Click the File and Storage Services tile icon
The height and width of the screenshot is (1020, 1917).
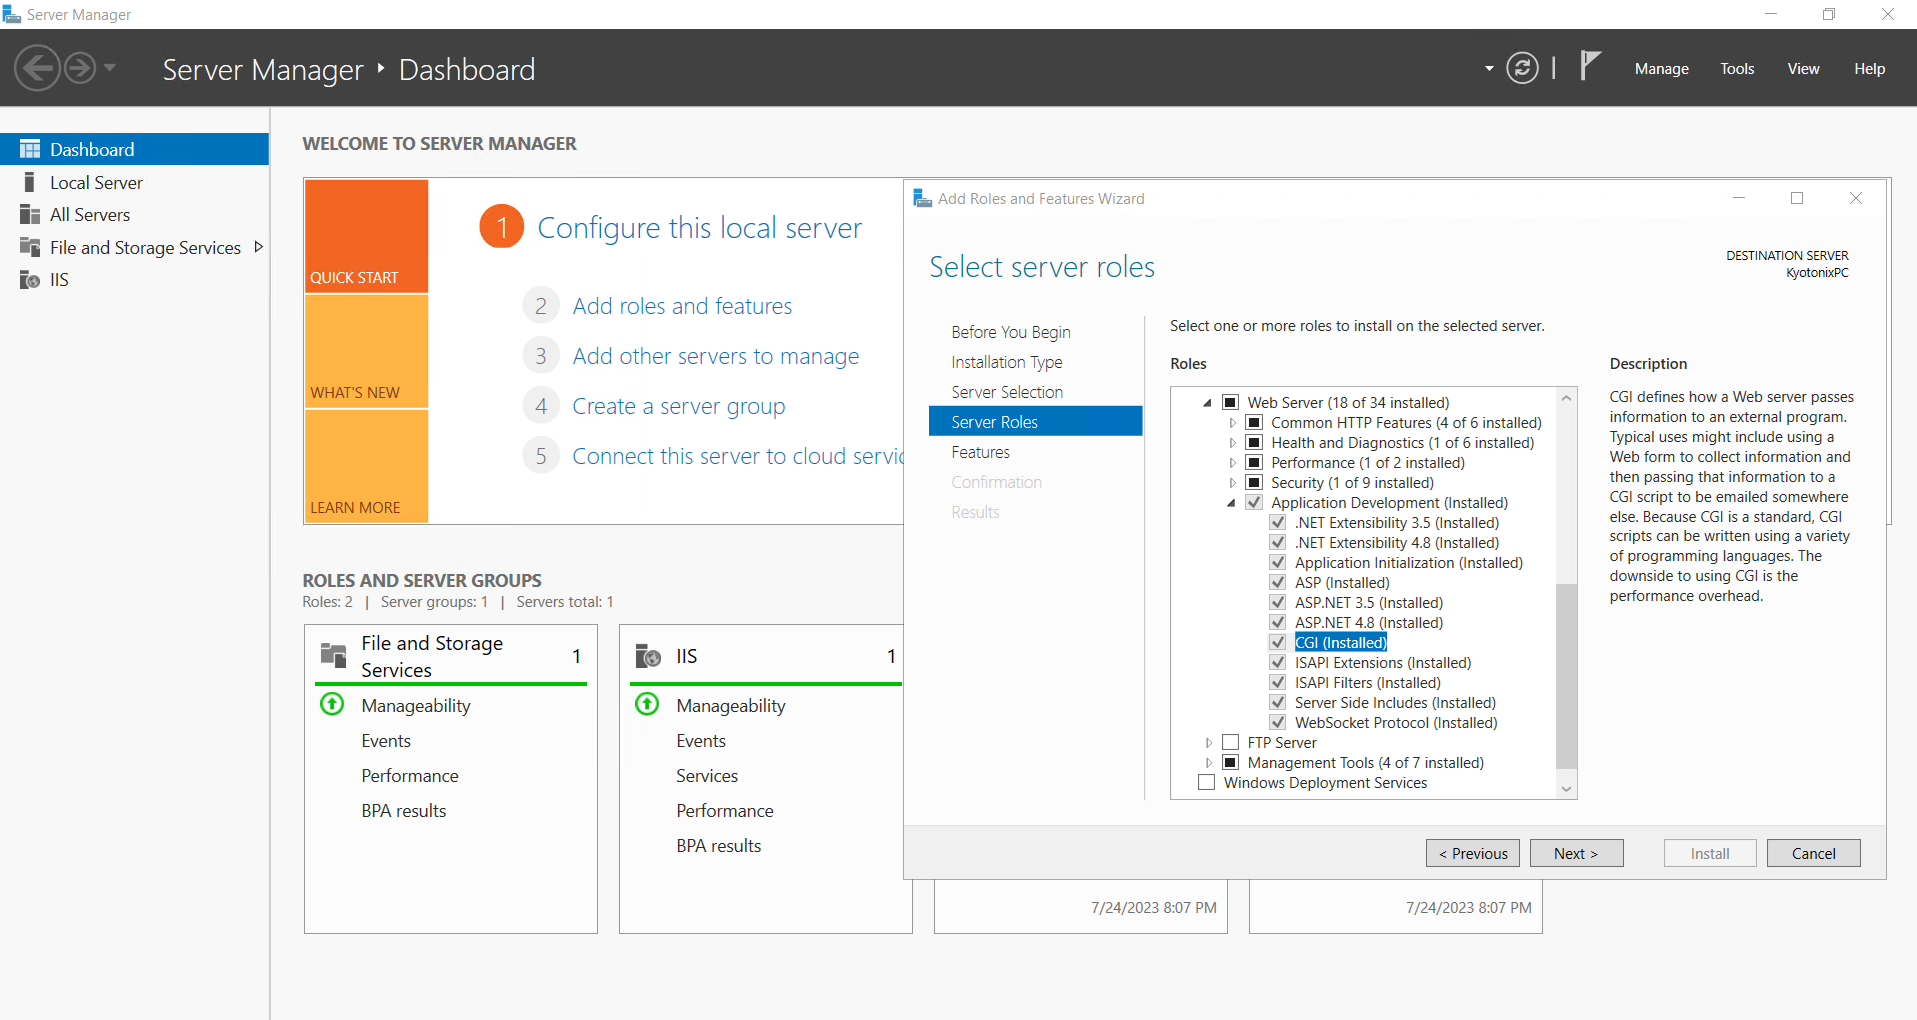click(333, 655)
